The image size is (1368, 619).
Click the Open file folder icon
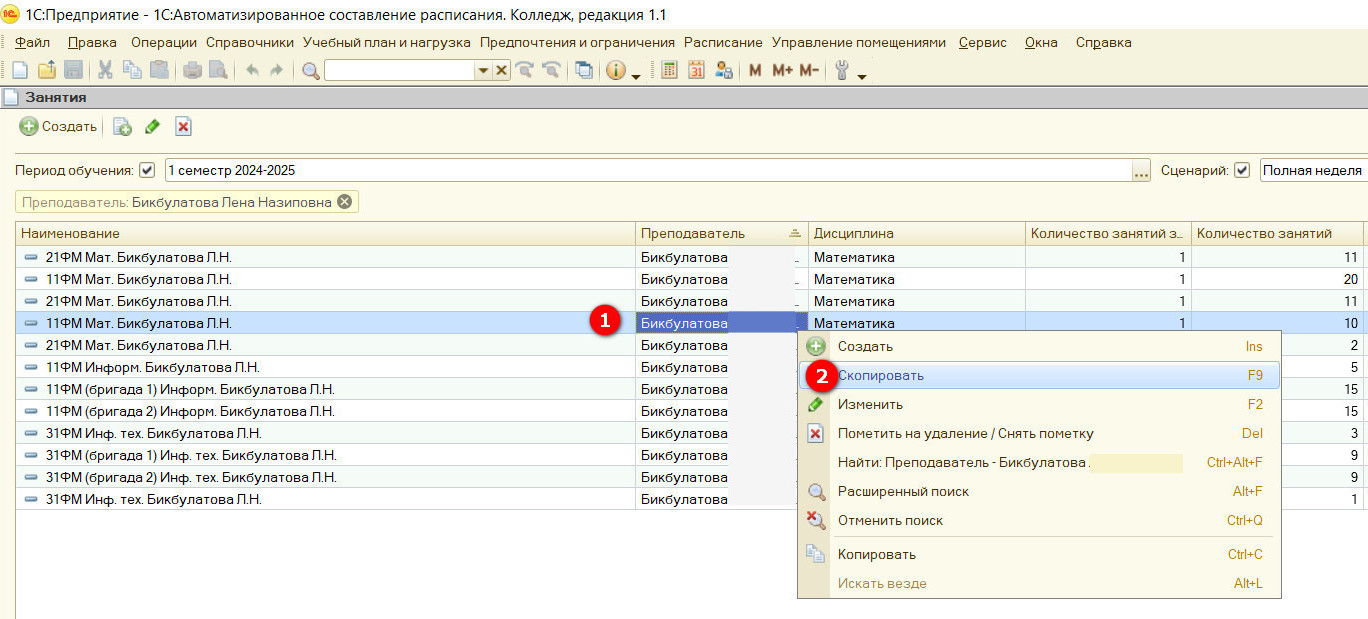coord(47,70)
